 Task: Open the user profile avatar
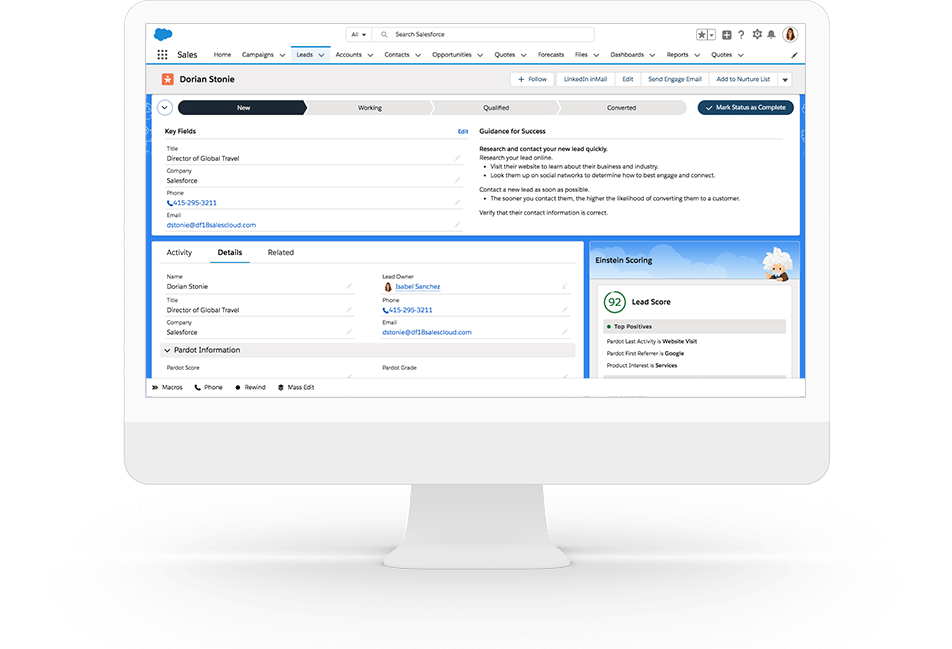[x=790, y=34]
